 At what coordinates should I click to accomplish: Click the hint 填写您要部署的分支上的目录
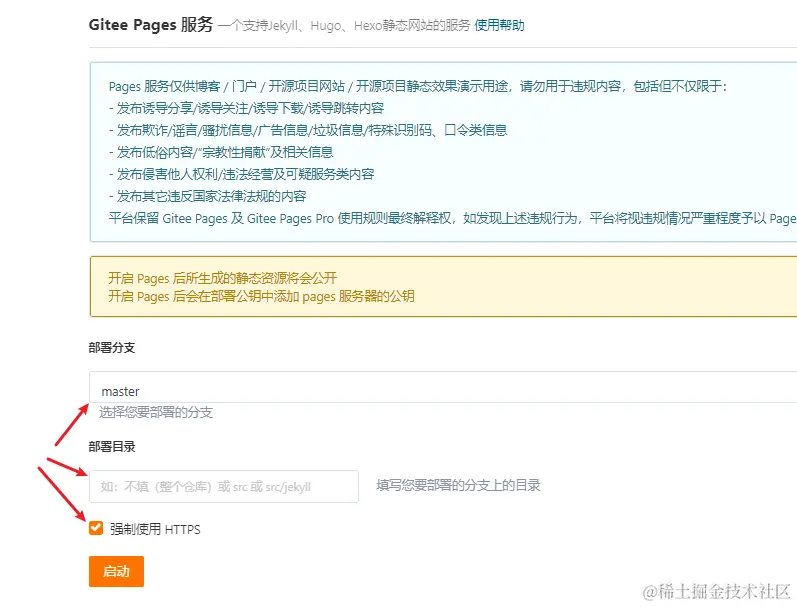click(458, 485)
